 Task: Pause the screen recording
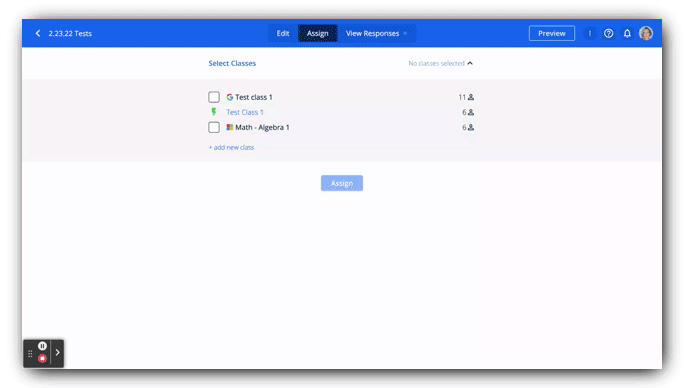(x=42, y=346)
